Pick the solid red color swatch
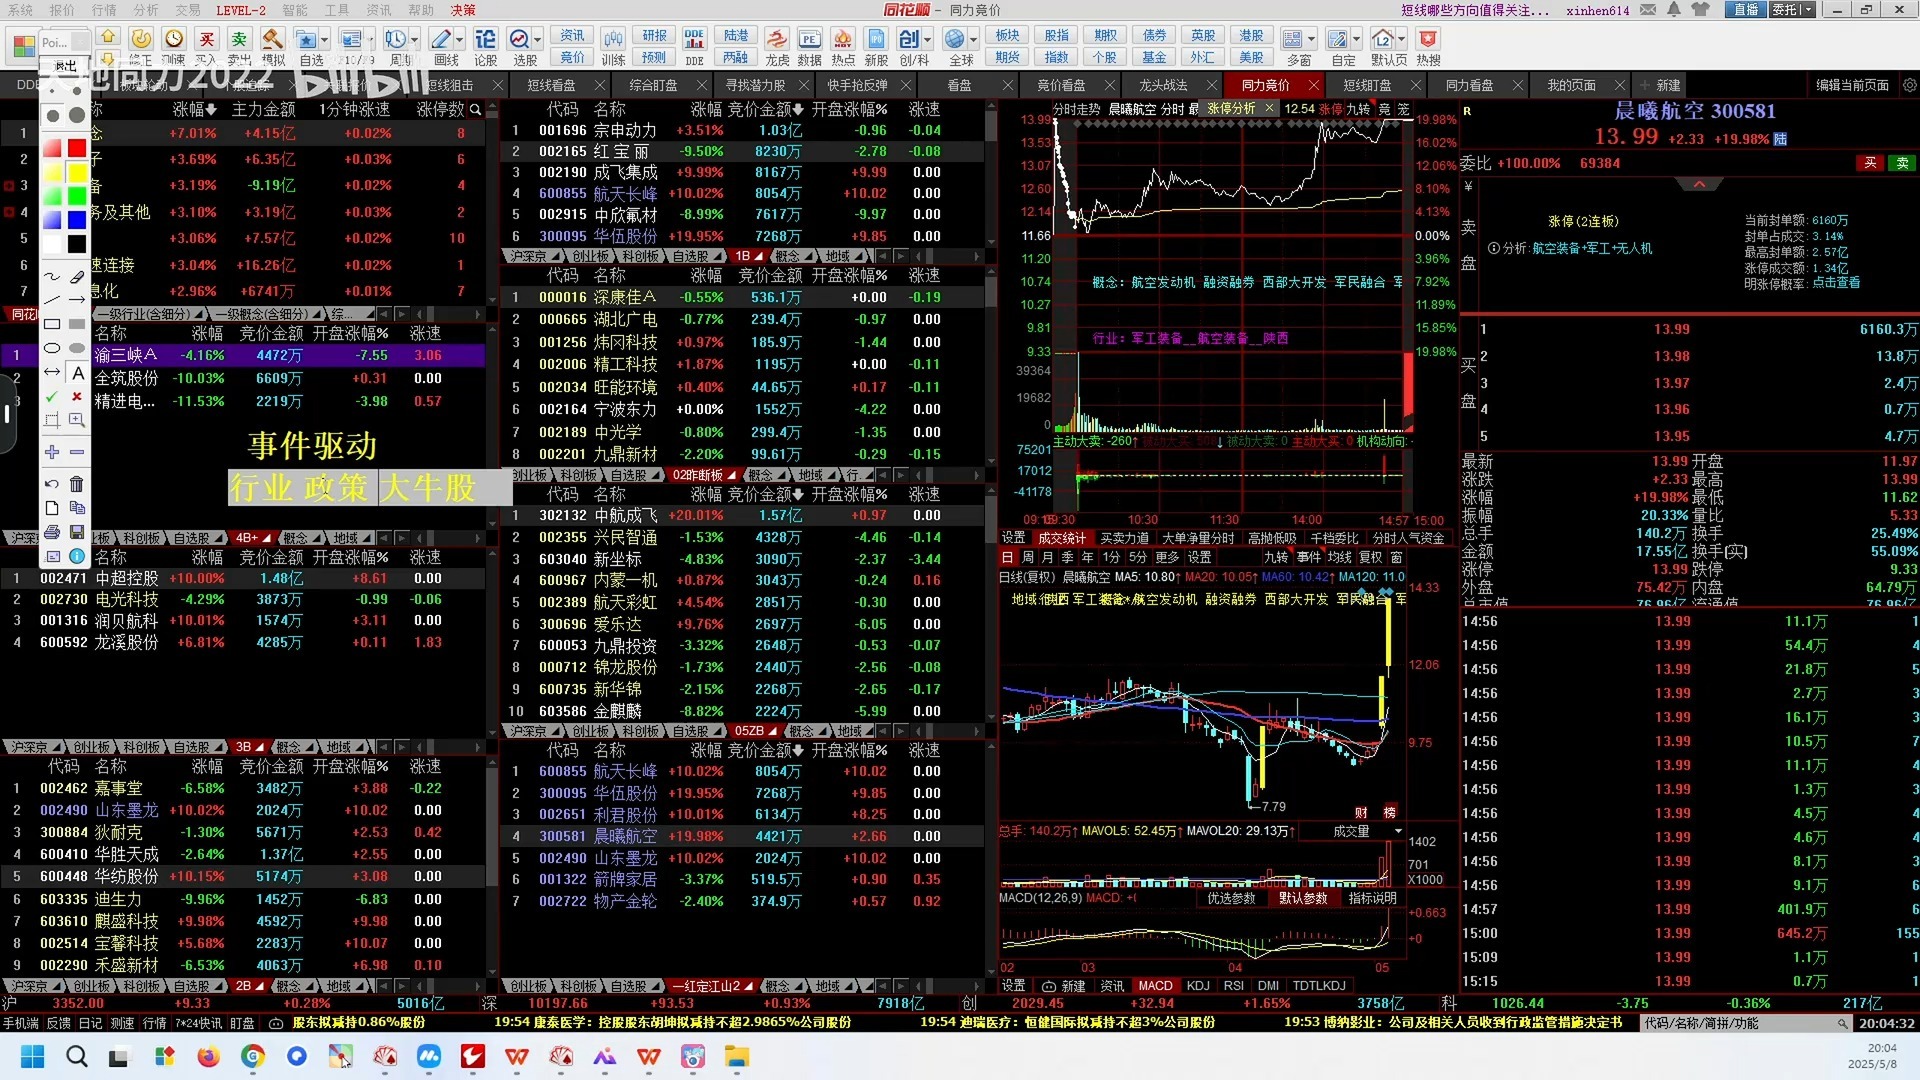This screenshot has width=1920, height=1080. [77, 148]
